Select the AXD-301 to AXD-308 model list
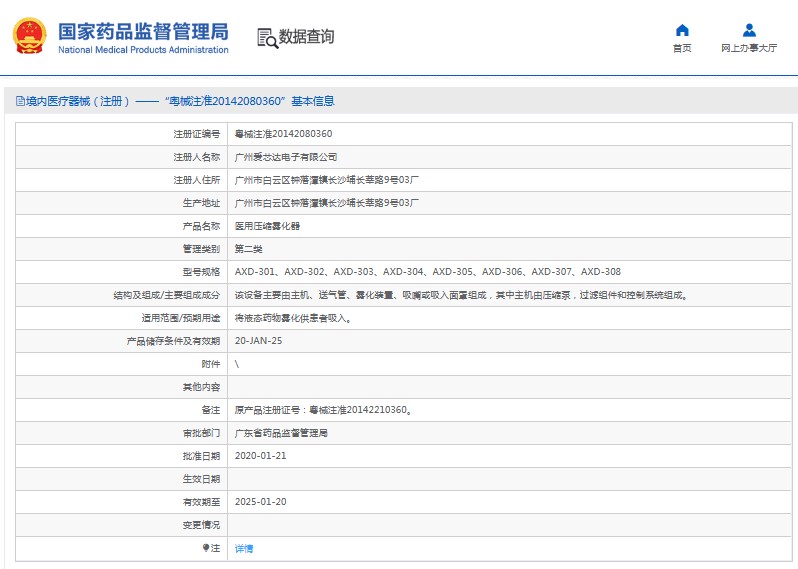This screenshot has height=569, width=798. click(428, 272)
